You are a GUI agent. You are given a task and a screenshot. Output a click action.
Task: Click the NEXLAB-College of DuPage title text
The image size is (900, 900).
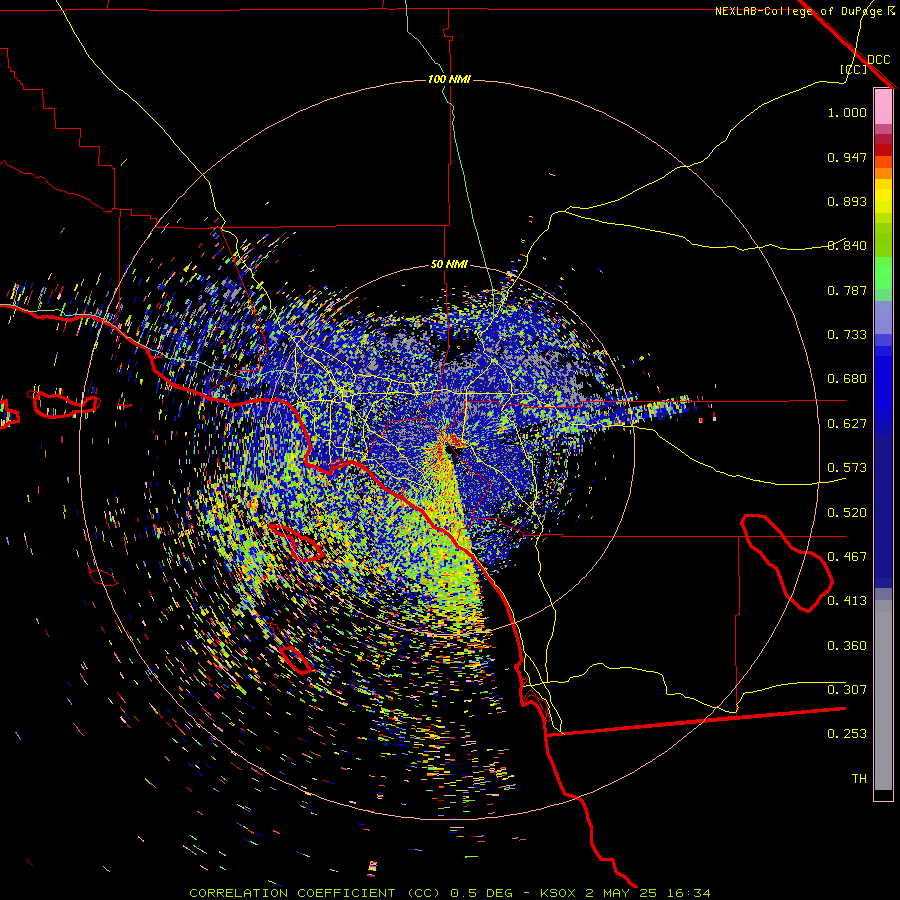798,11
